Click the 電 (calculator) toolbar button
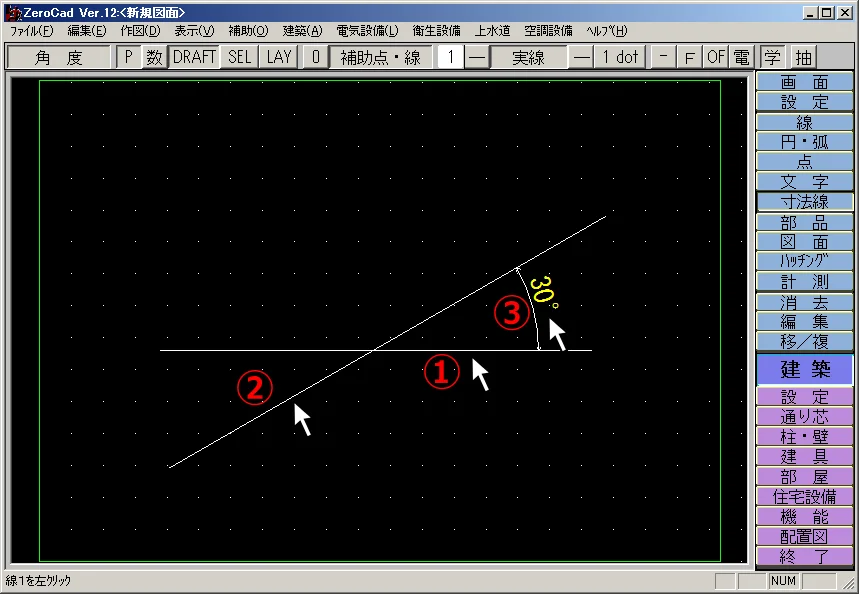Viewport: 859px width, 594px height. (x=741, y=57)
